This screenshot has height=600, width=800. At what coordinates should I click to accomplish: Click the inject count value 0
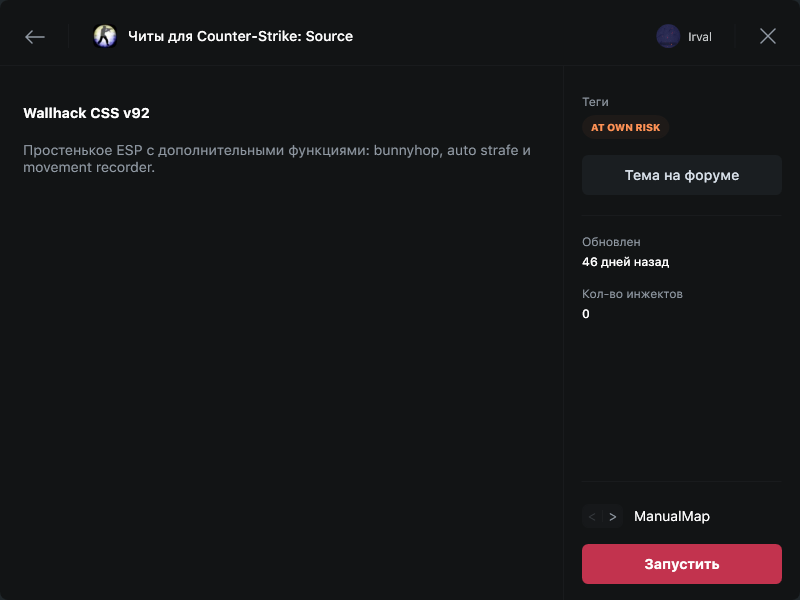pos(586,314)
